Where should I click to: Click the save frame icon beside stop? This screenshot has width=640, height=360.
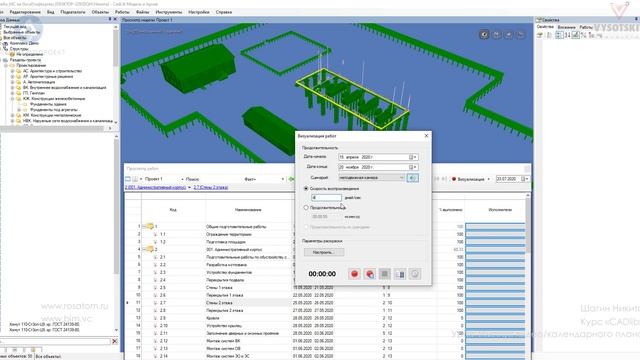point(400,274)
